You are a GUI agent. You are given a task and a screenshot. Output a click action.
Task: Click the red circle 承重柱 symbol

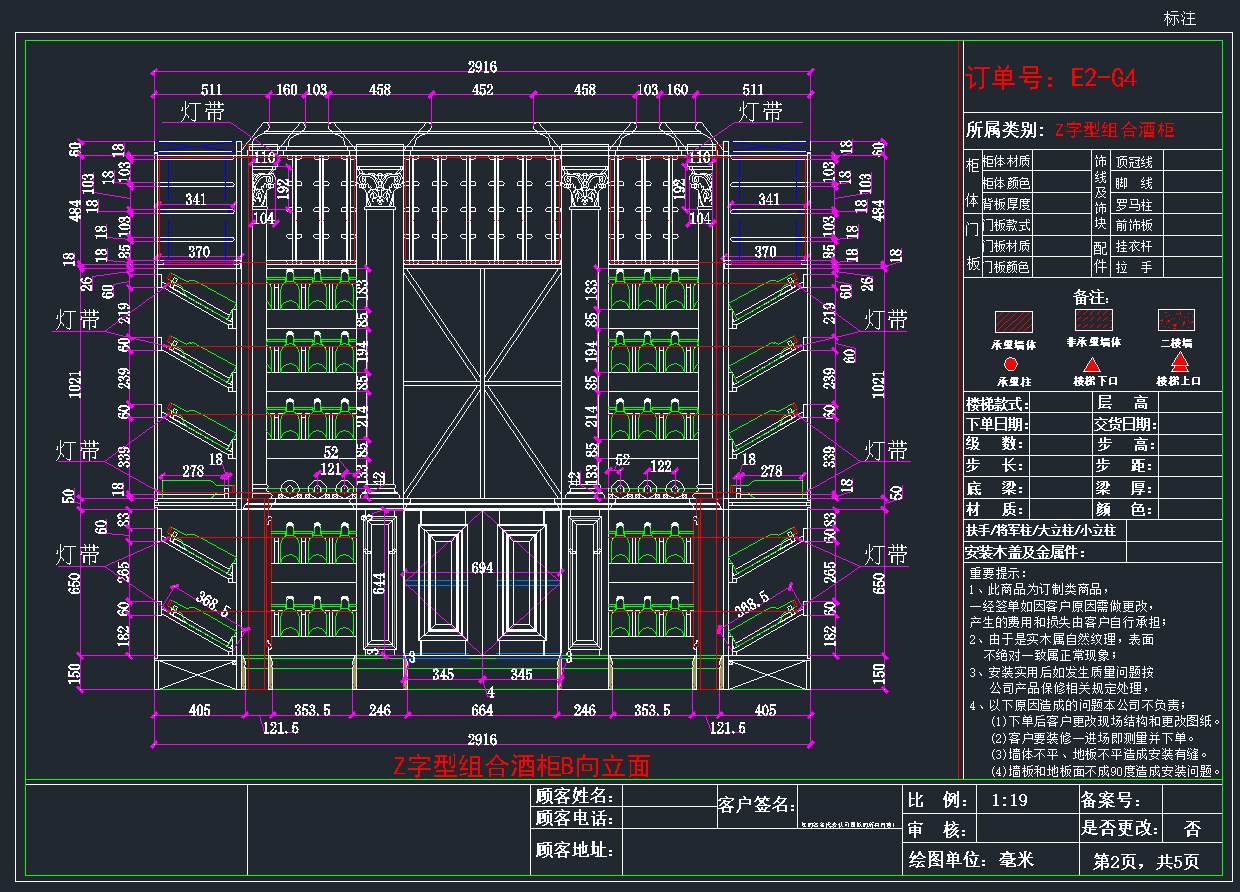(x=1011, y=364)
